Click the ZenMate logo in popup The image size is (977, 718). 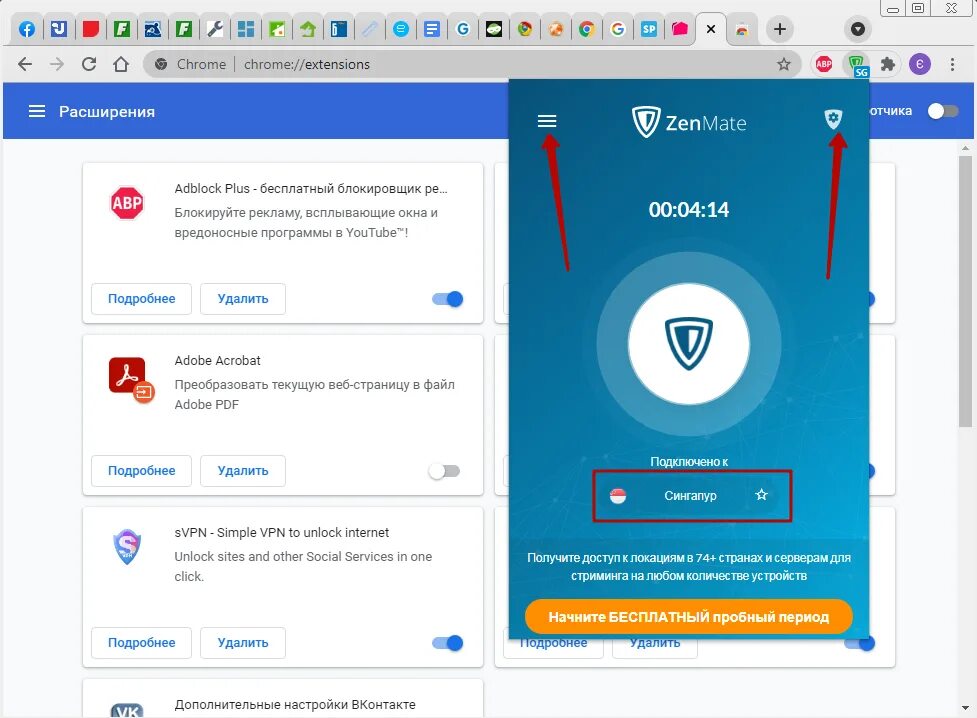[x=689, y=122]
